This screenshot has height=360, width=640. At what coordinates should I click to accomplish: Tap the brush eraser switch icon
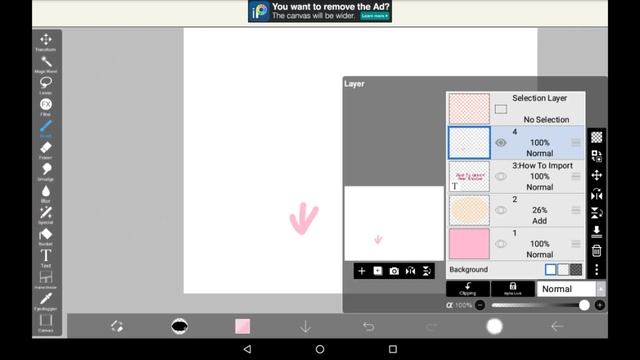pyautogui.click(x=117, y=327)
